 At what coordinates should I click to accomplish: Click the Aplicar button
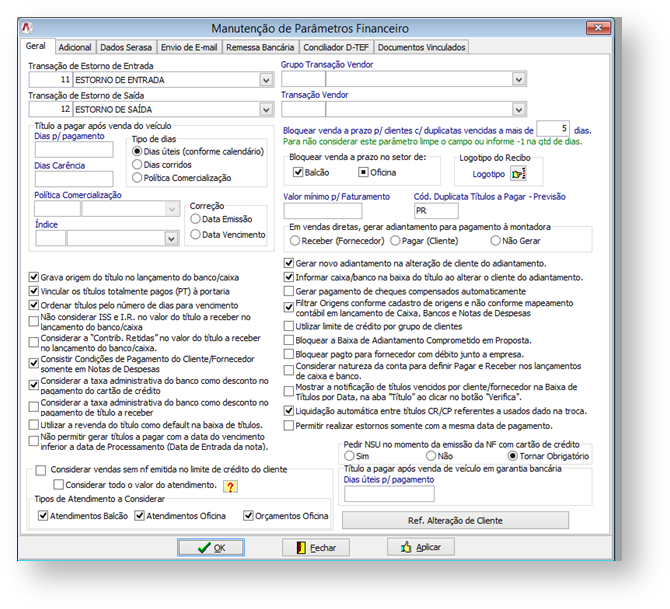[421, 547]
